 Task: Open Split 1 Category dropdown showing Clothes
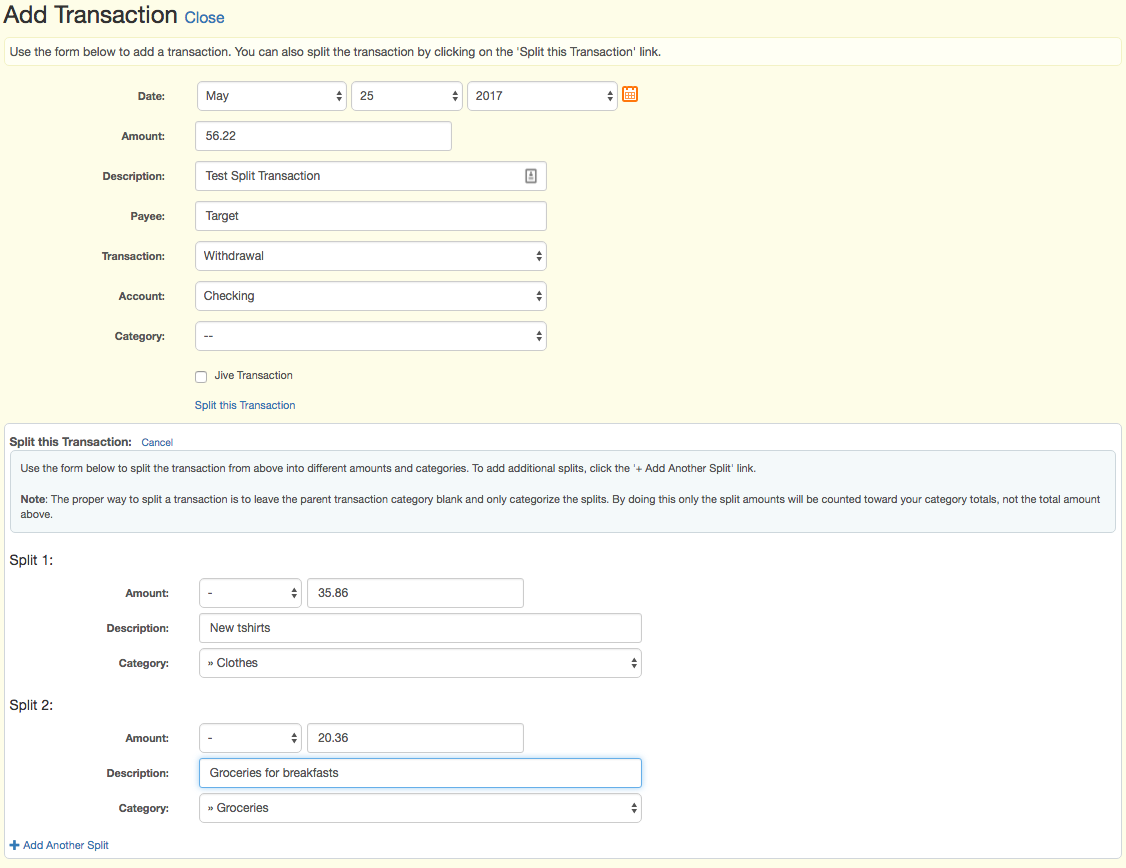click(420, 663)
